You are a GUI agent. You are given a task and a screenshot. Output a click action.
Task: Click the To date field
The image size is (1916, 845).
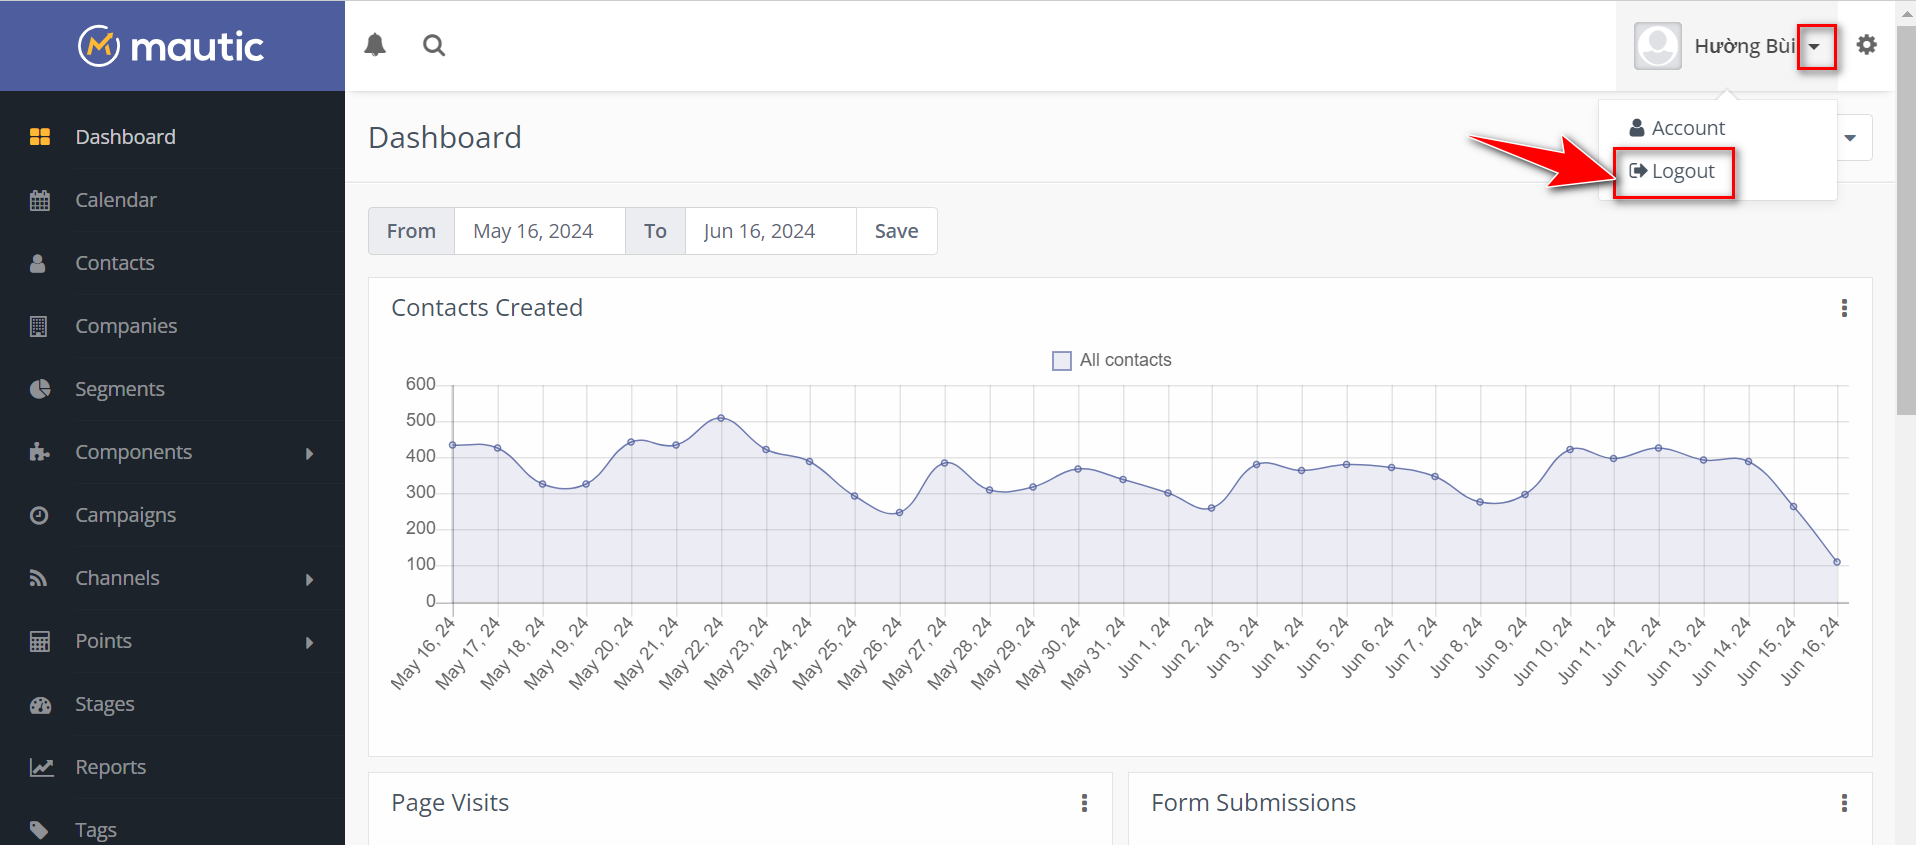(770, 231)
